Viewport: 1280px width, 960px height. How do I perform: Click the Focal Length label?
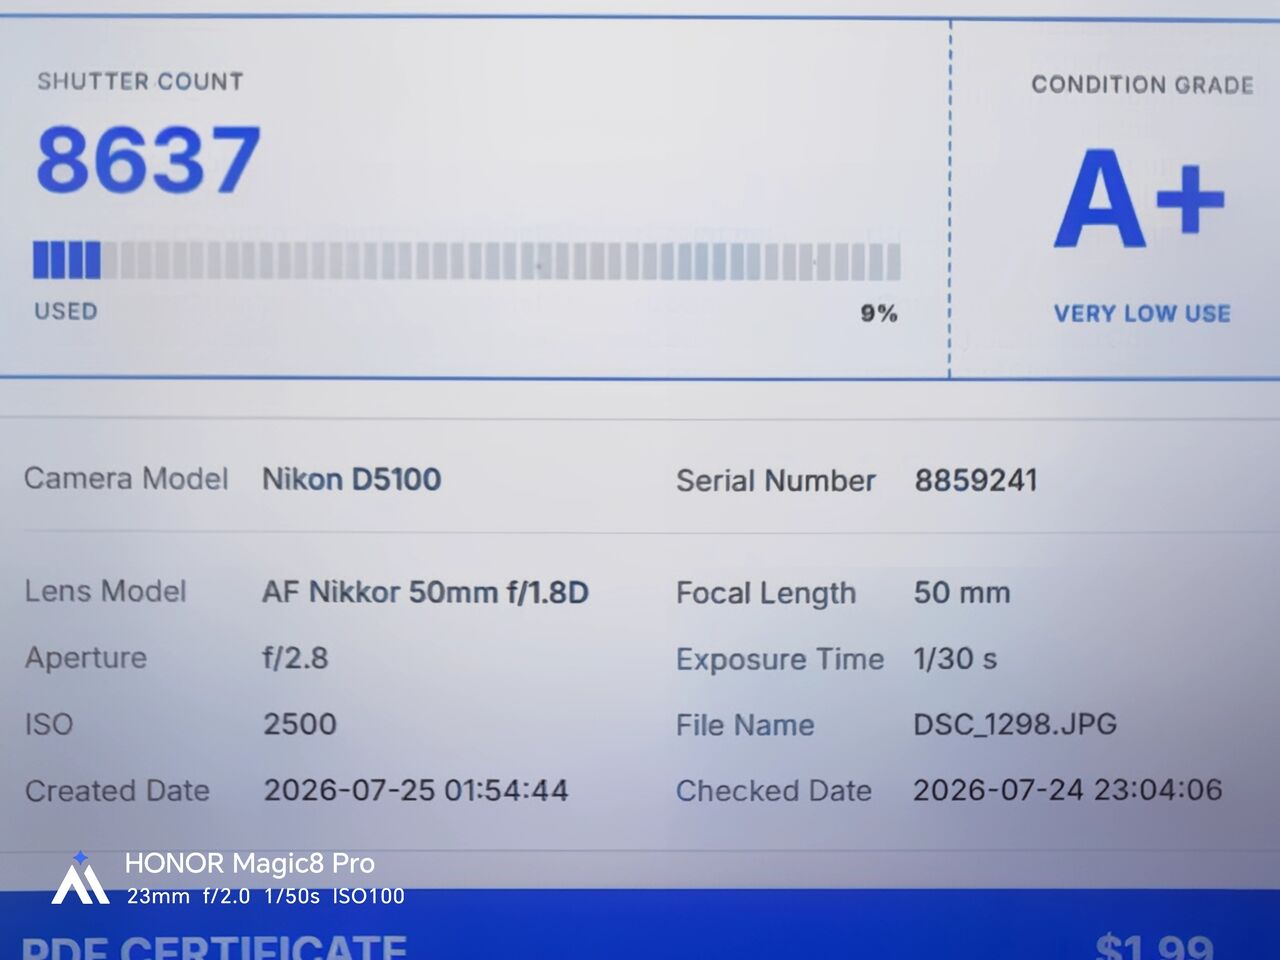coord(766,594)
